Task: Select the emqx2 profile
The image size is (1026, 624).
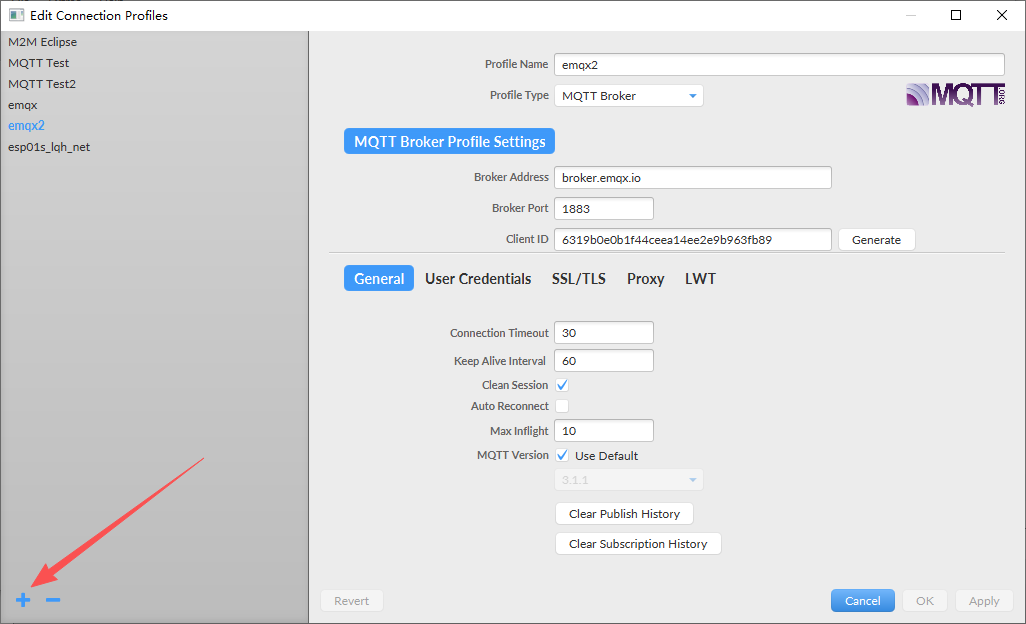Action: 26,126
